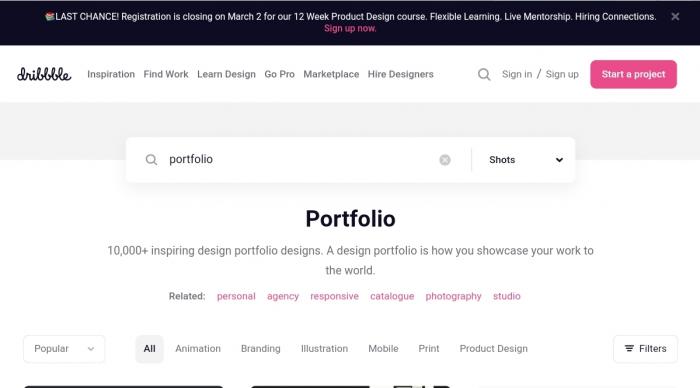Focus the portfolio search input field

click(x=299, y=159)
